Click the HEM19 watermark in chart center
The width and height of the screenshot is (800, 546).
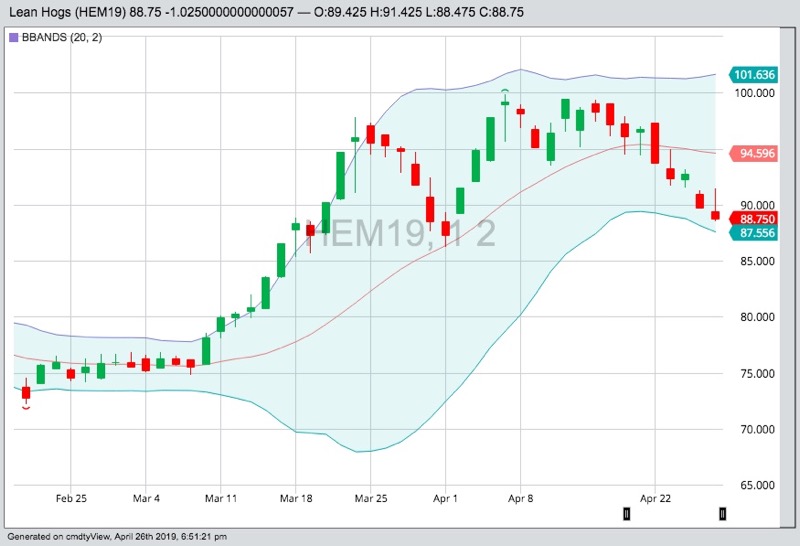(x=408, y=233)
